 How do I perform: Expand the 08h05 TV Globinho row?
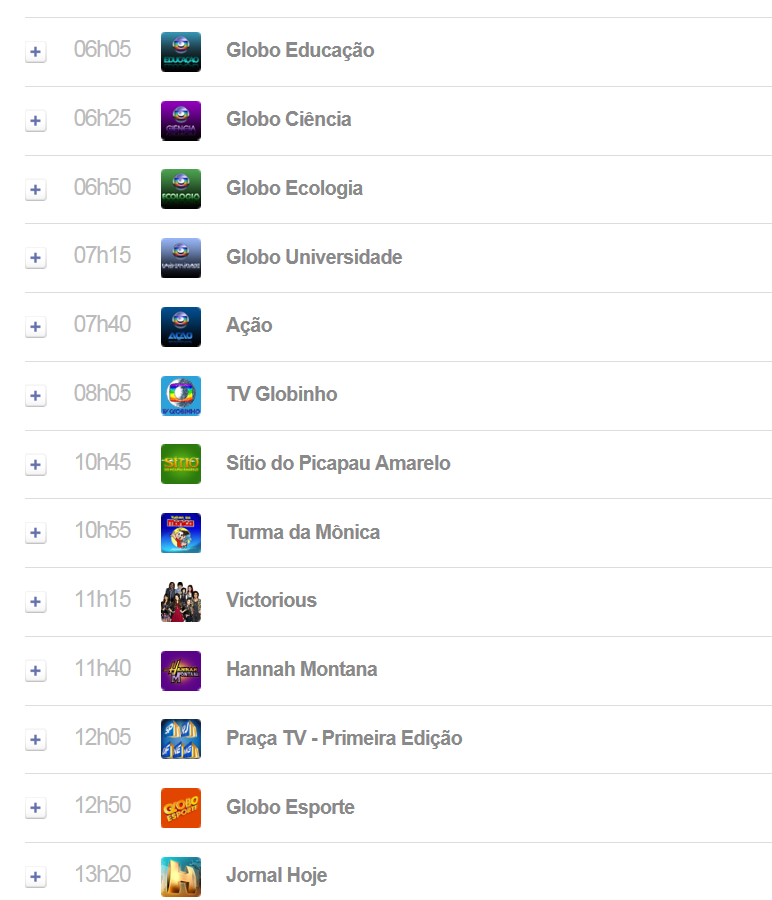36,395
